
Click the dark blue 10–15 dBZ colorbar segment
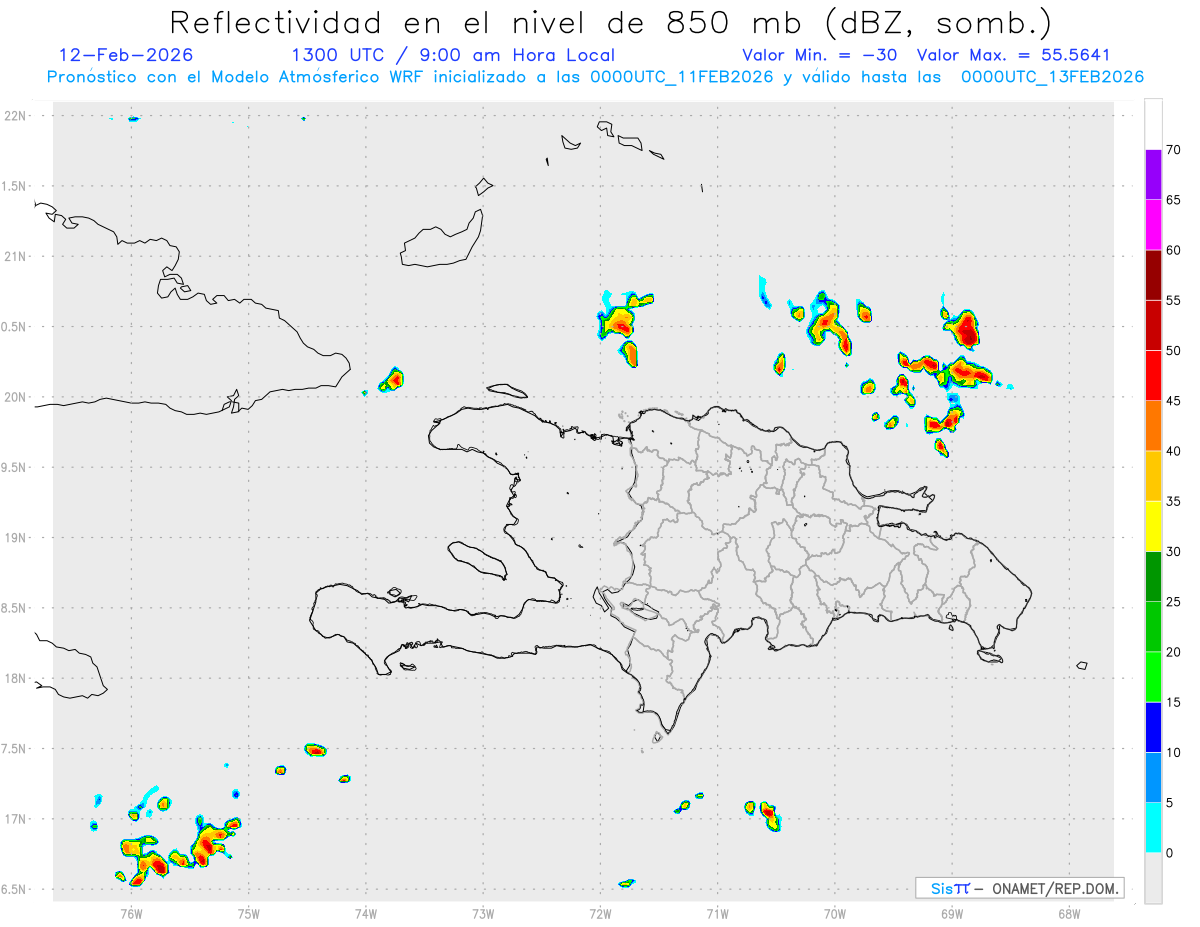[1153, 728]
